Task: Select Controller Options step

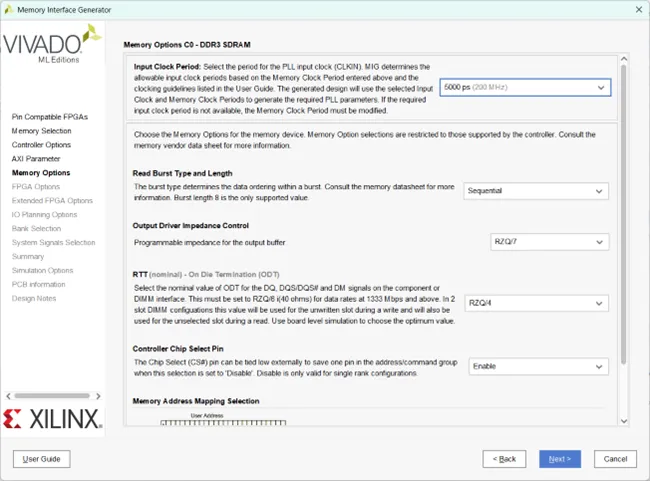Action: 41,145
